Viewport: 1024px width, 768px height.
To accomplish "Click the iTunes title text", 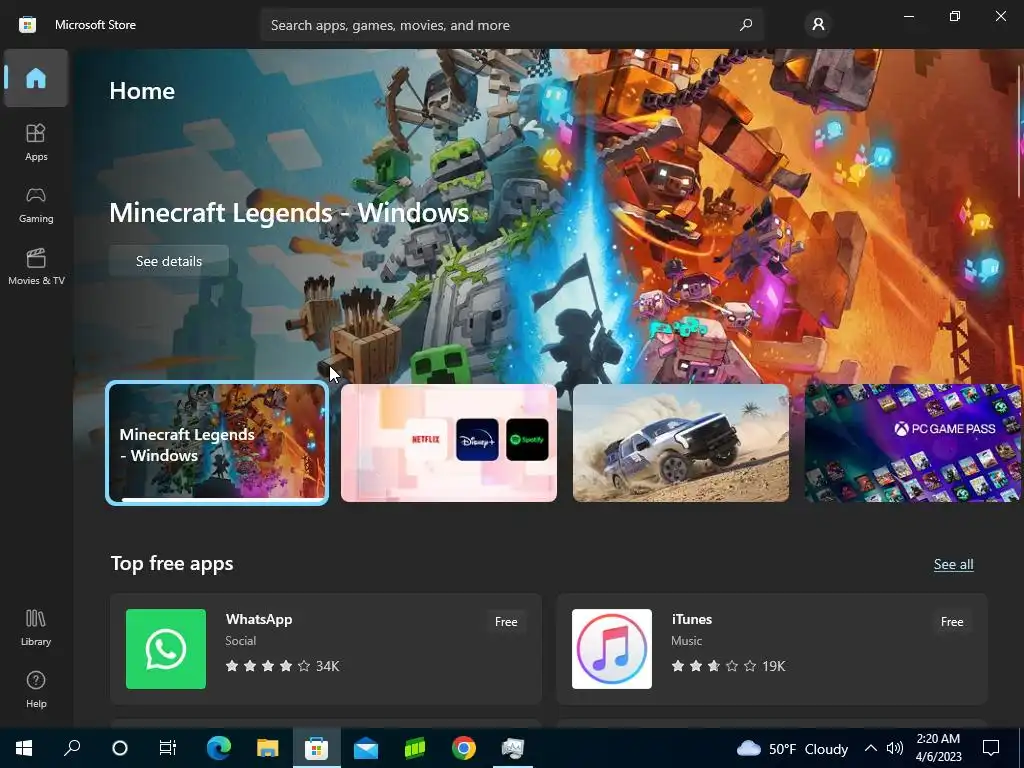I will pyautogui.click(x=692, y=619).
